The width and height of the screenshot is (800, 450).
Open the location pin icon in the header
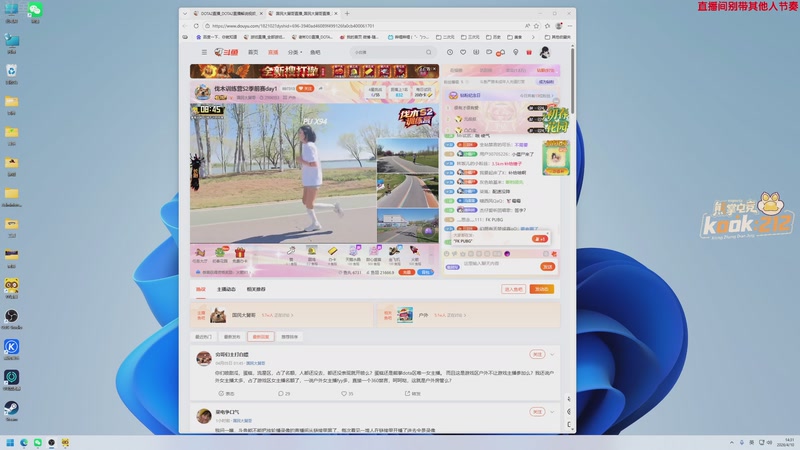coord(516,52)
